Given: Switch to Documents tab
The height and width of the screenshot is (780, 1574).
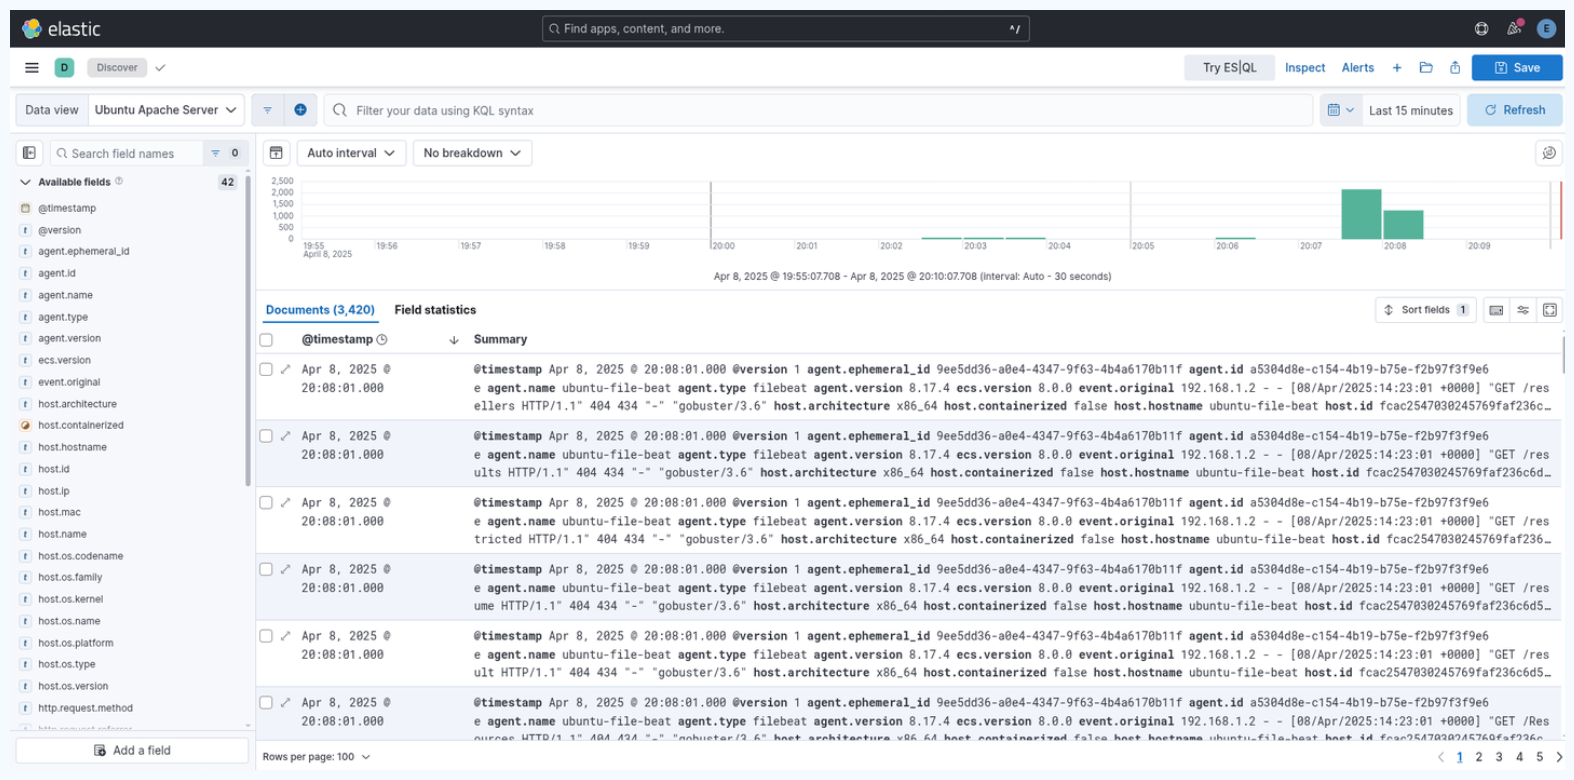Looking at the screenshot, I should (x=320, y=310).
